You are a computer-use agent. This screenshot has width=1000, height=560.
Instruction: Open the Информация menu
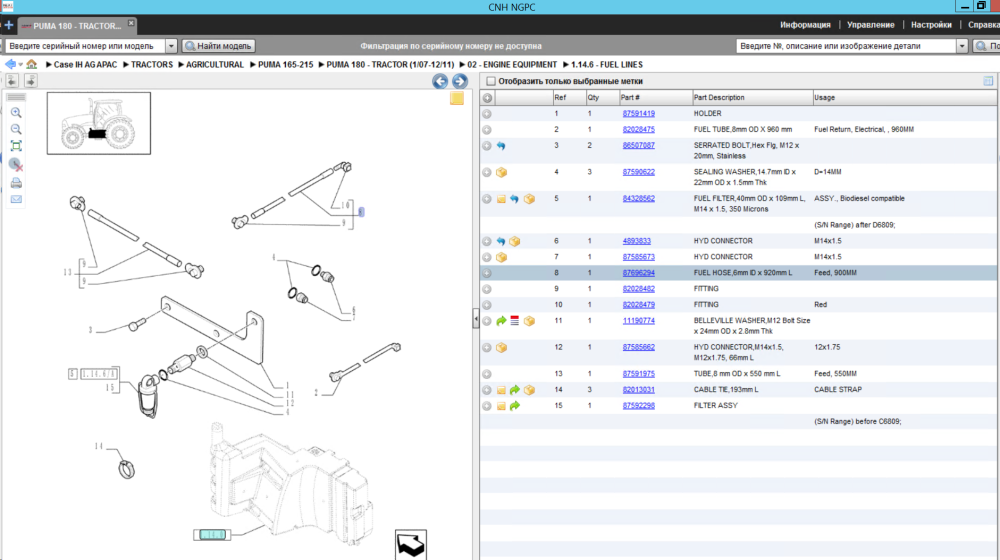(805, 25)
